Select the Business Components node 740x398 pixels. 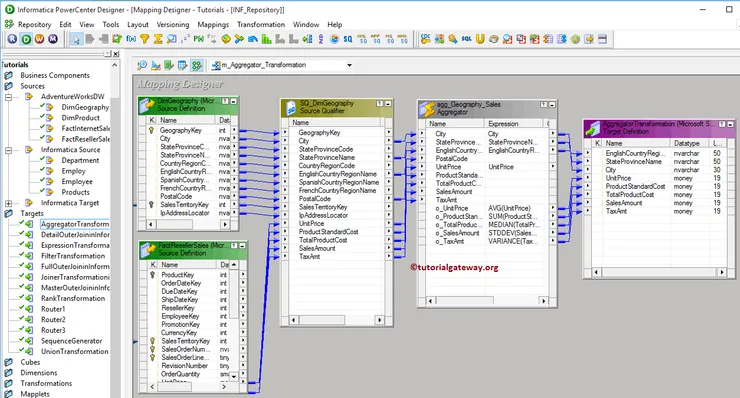coord(55,76)
